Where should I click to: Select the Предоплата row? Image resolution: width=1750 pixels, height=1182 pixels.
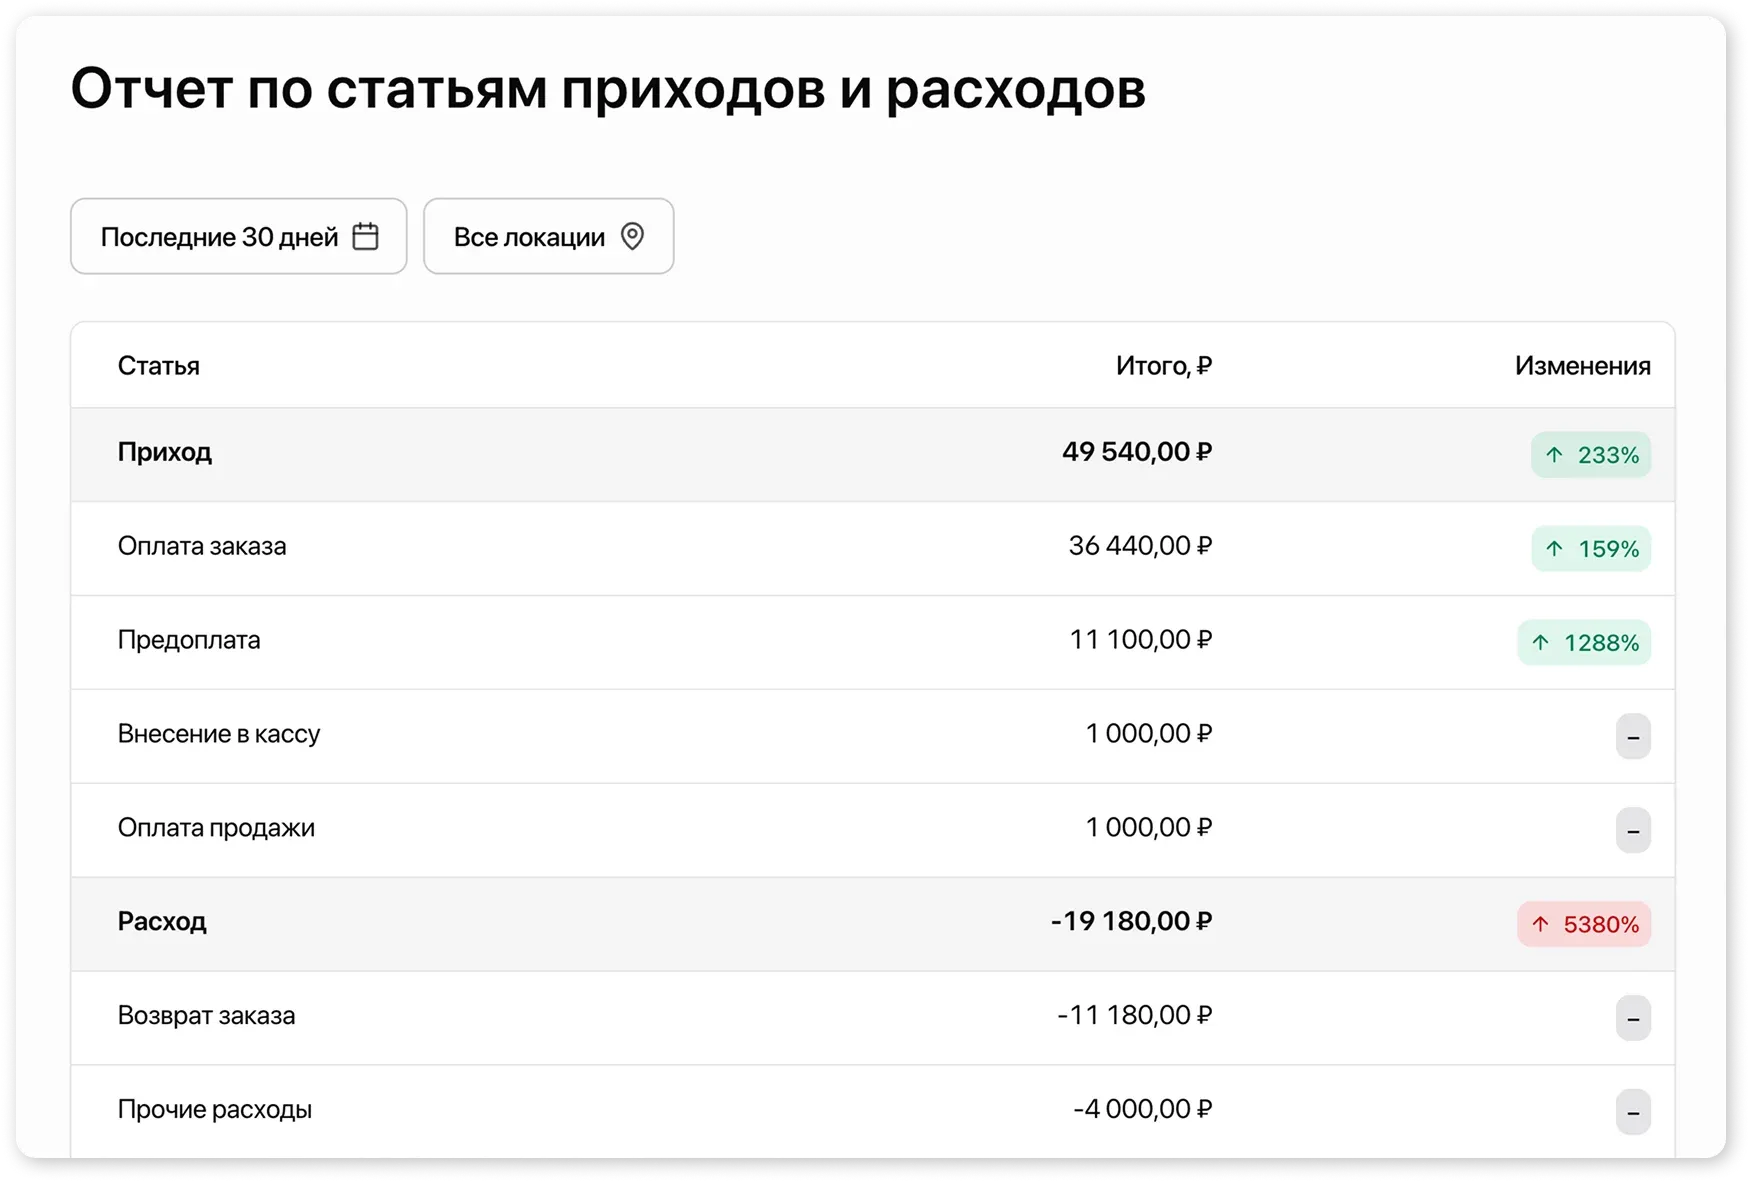(x=600, y=641)
